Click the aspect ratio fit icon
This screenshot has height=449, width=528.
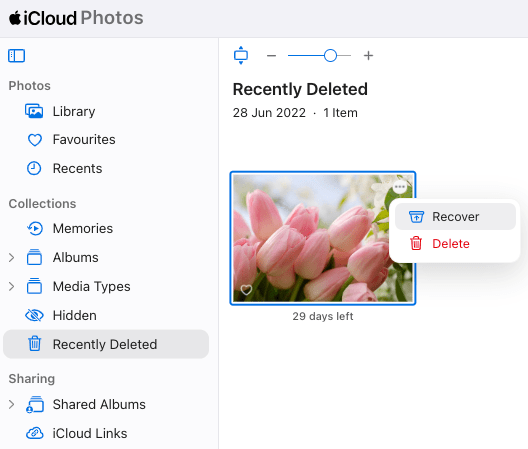[241, 55]
